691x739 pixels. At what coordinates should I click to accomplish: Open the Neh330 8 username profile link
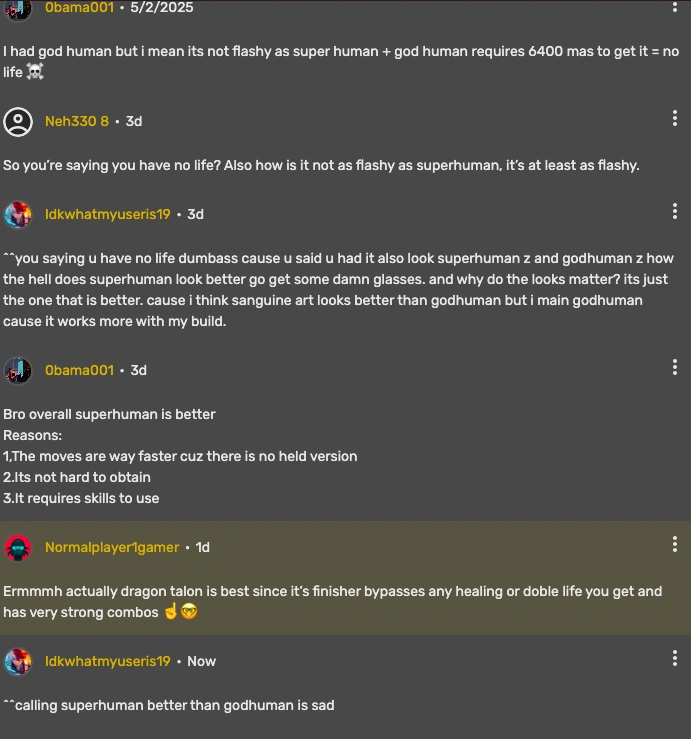click(x=77, y=122)
